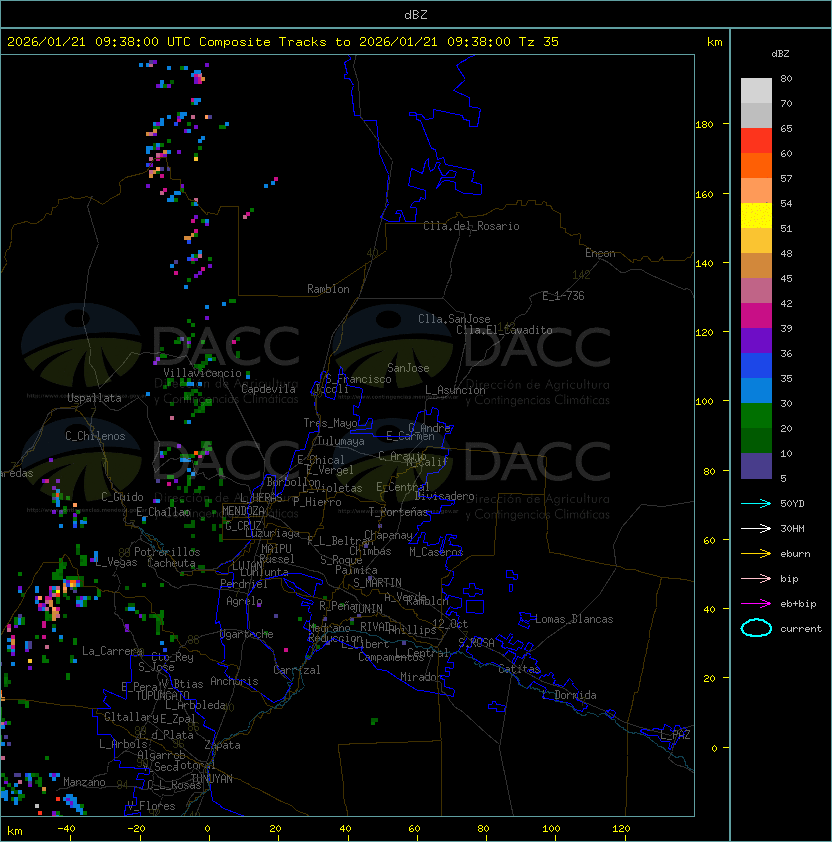
Task: Pick the purple 36–39 dBZ swatch
Action: pyautogui.click(x=756, y=341)
